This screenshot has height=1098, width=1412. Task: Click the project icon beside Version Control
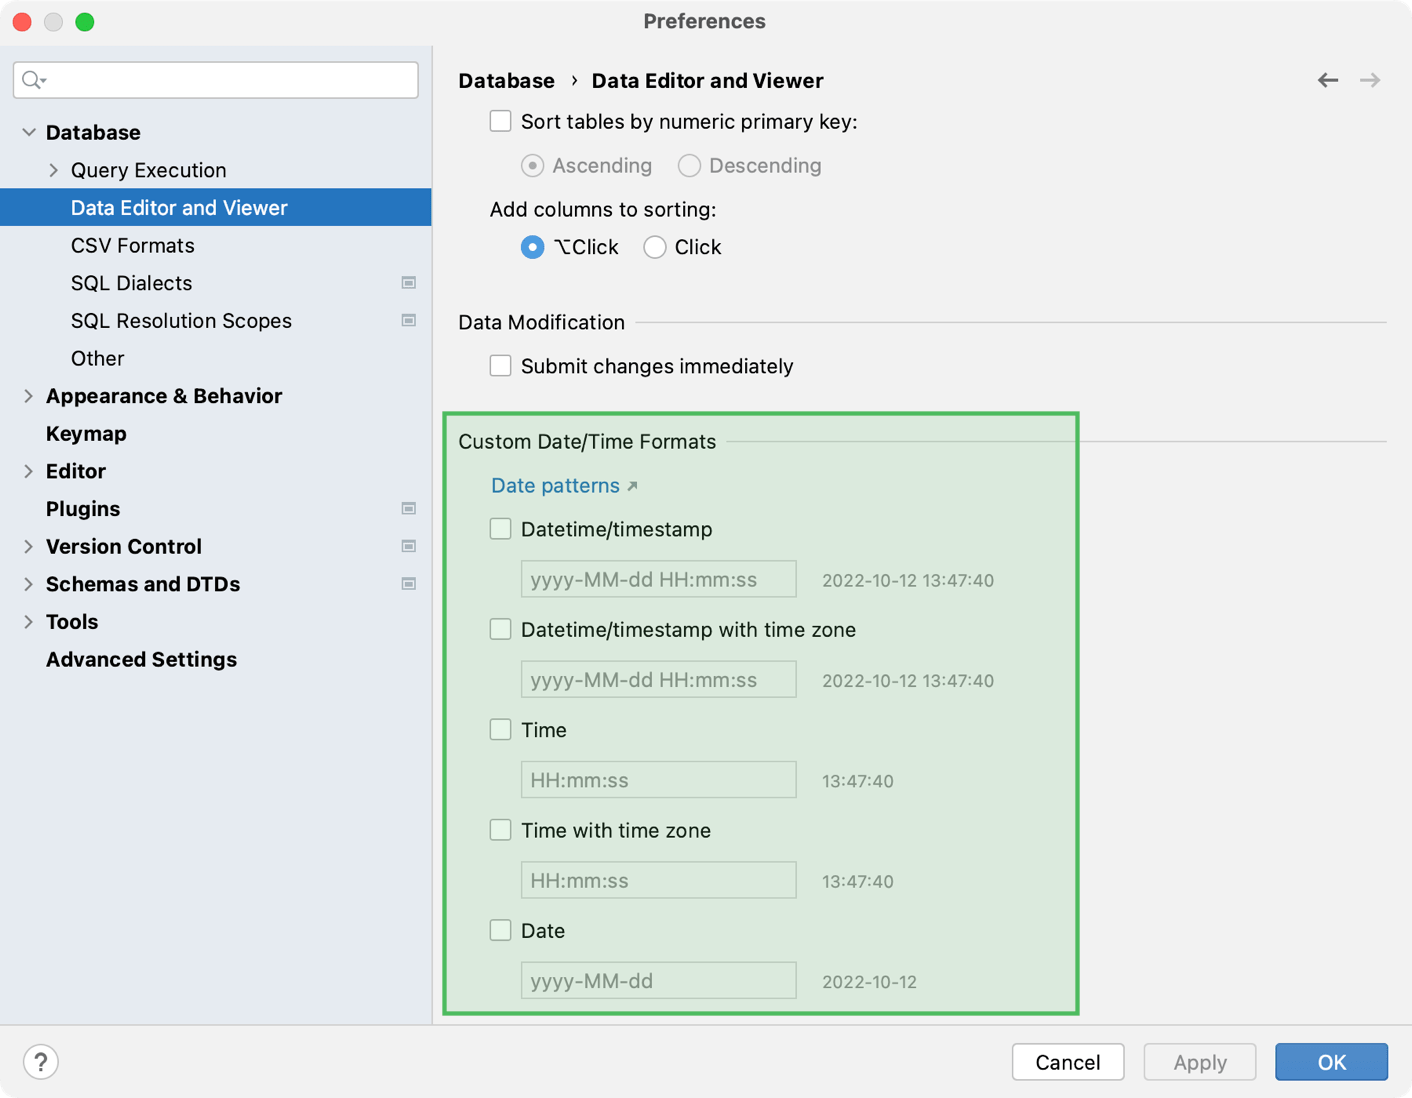click(x=409, y=546)
